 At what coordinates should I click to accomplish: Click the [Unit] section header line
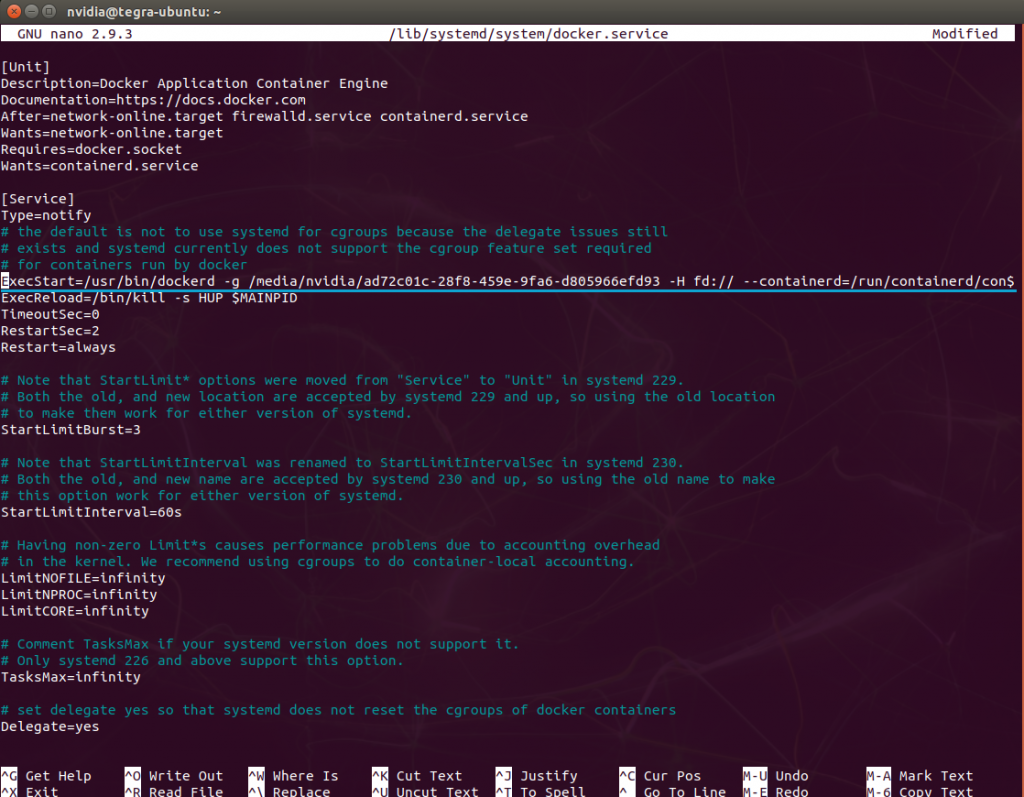tap(25, 67)
